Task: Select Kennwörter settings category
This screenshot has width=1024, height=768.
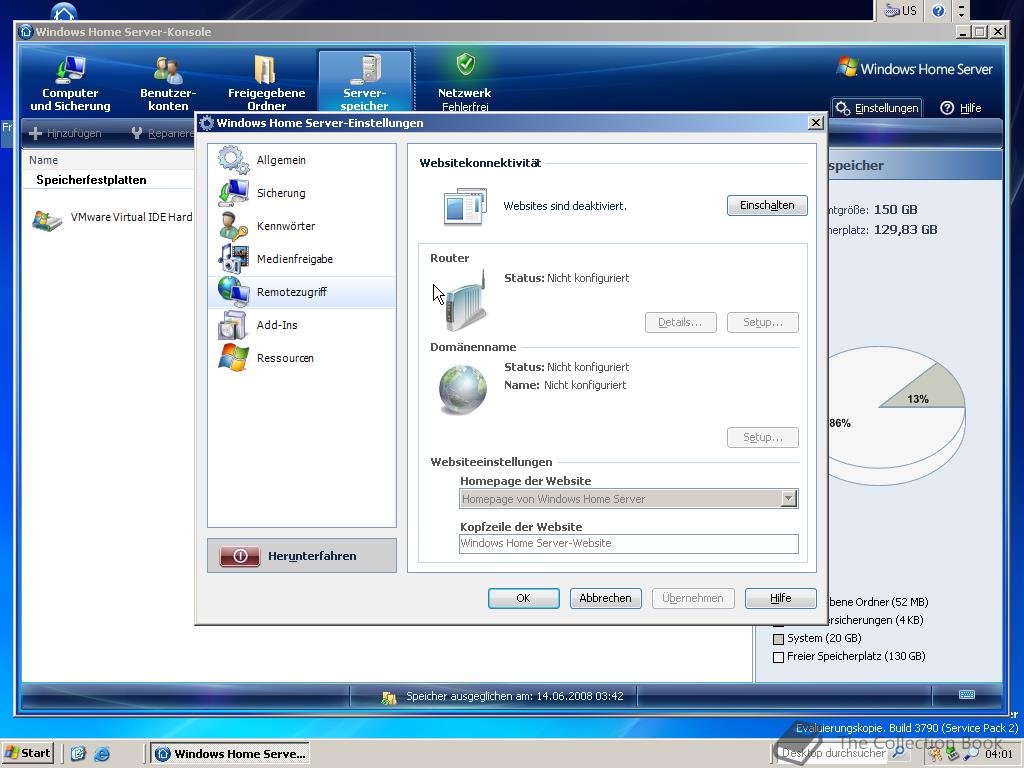Action: tap(302, 226)
